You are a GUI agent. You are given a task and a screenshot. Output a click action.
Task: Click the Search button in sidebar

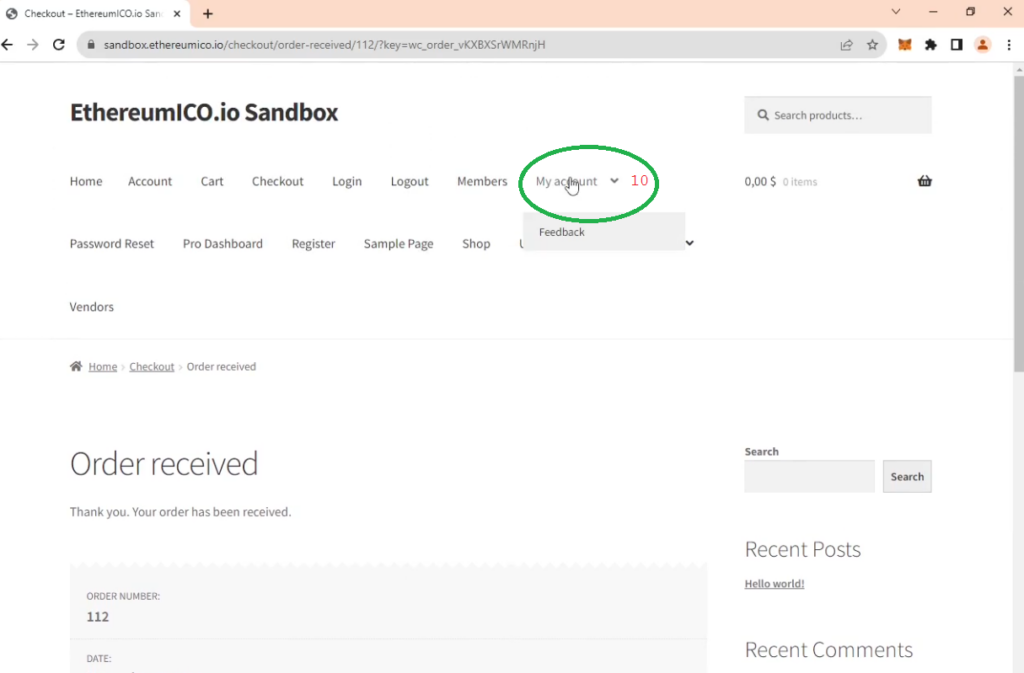click(906, 477)
